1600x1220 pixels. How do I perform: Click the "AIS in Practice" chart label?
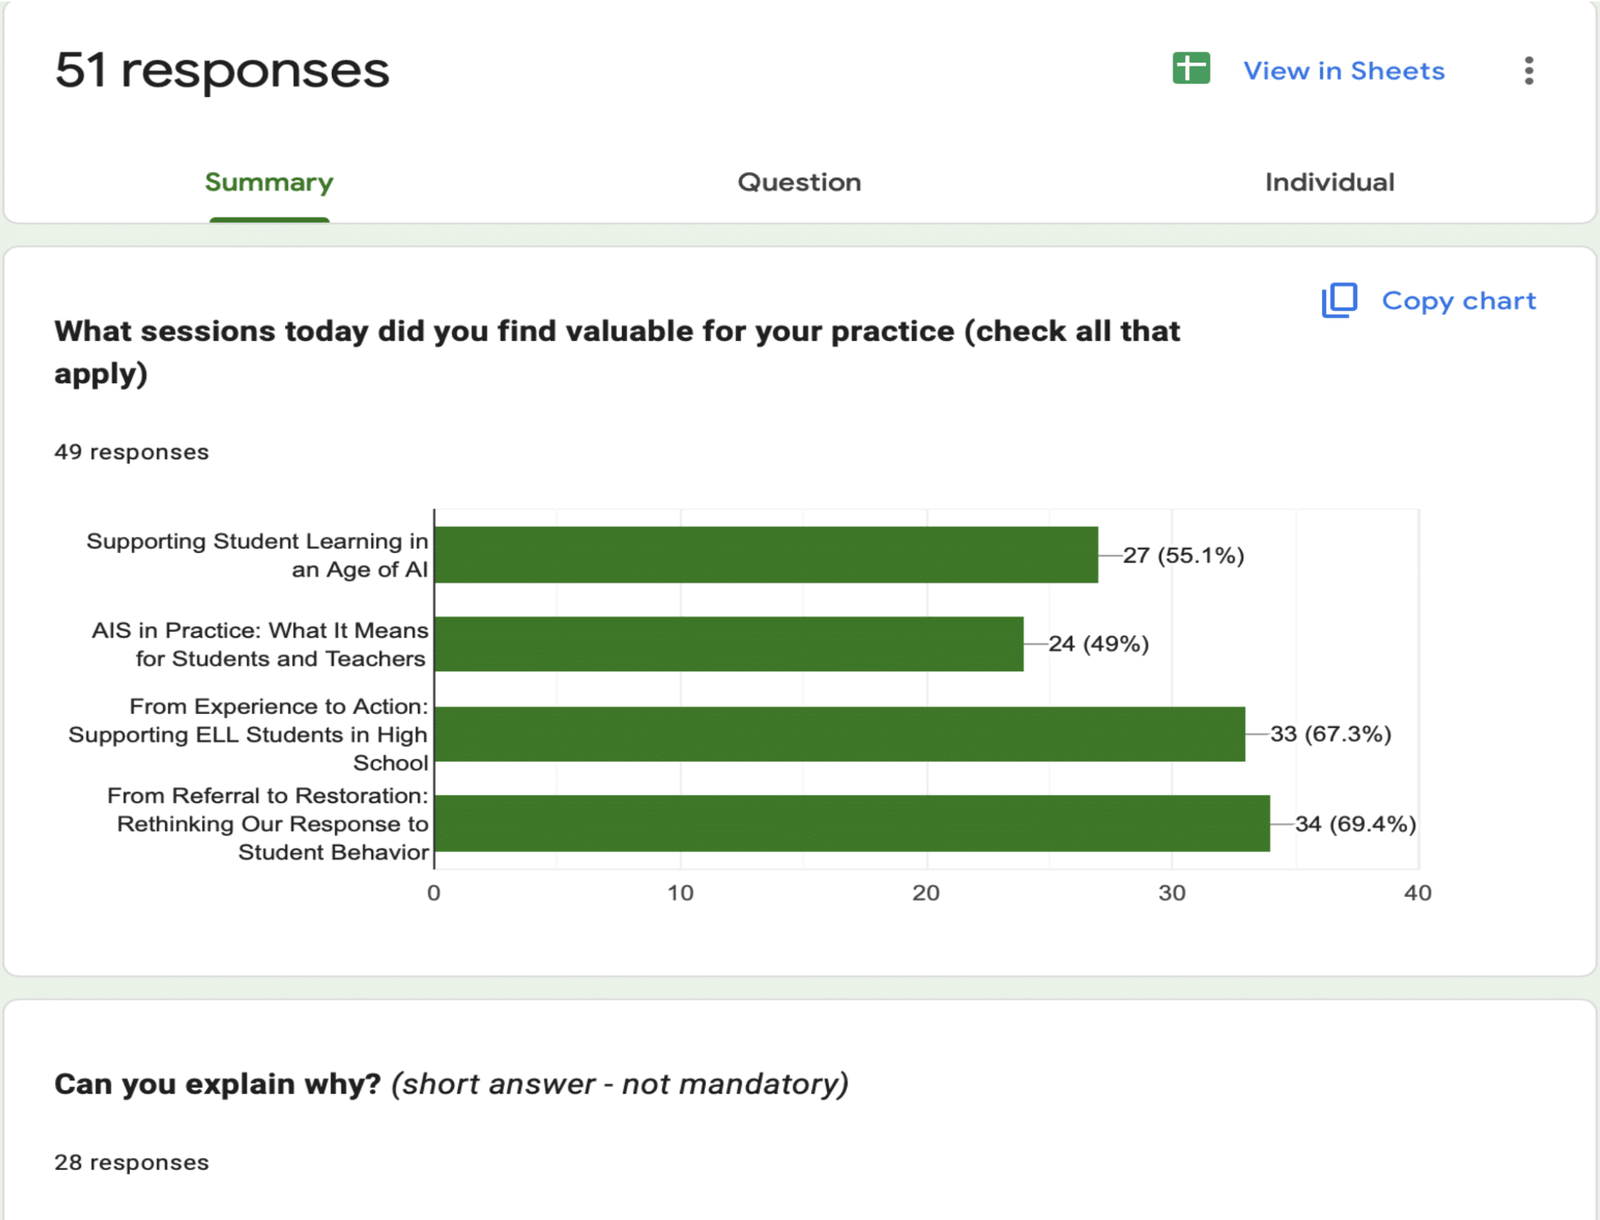(260, 644)
